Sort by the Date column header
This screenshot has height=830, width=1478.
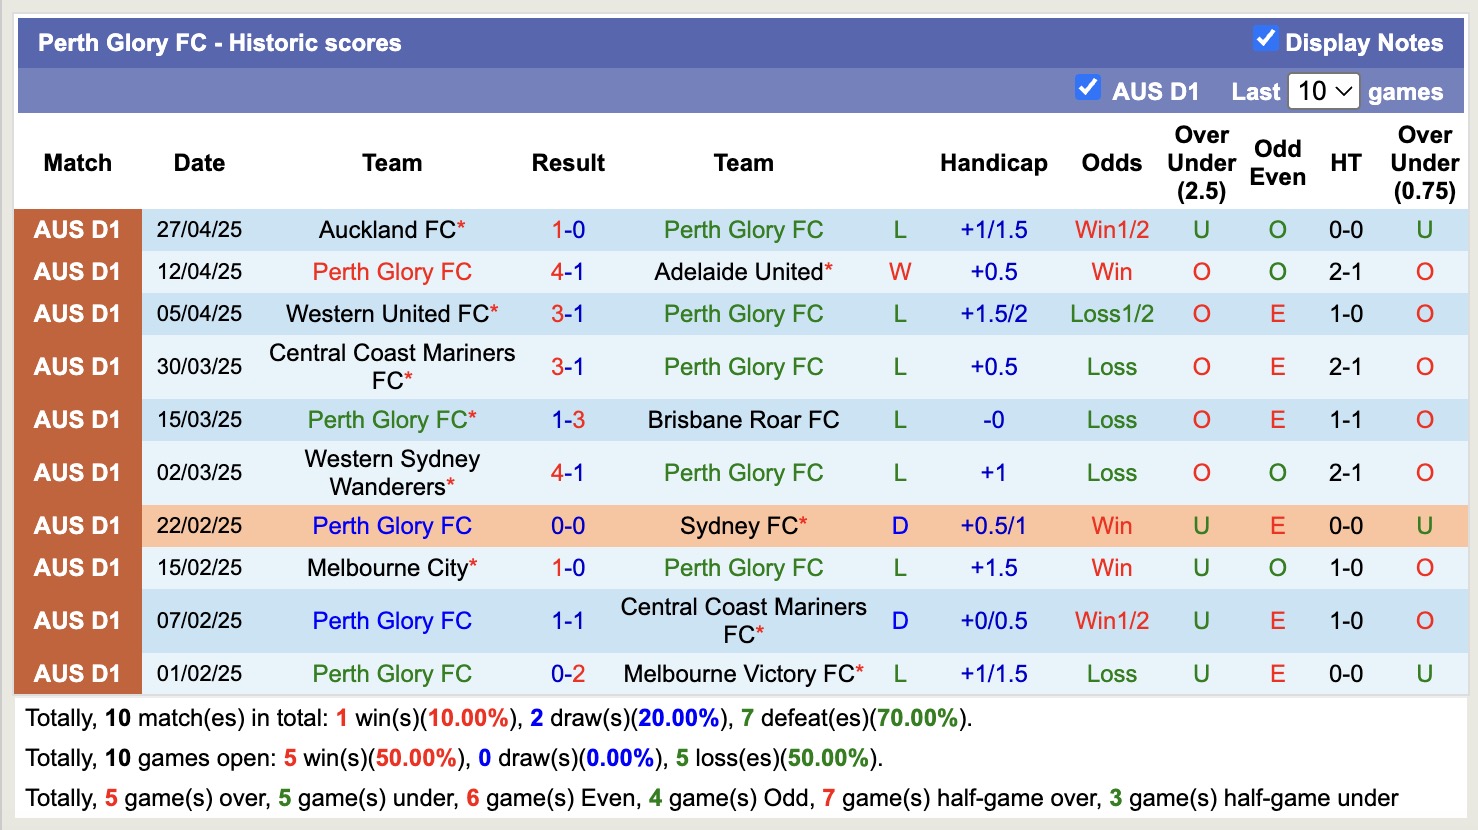198,162
